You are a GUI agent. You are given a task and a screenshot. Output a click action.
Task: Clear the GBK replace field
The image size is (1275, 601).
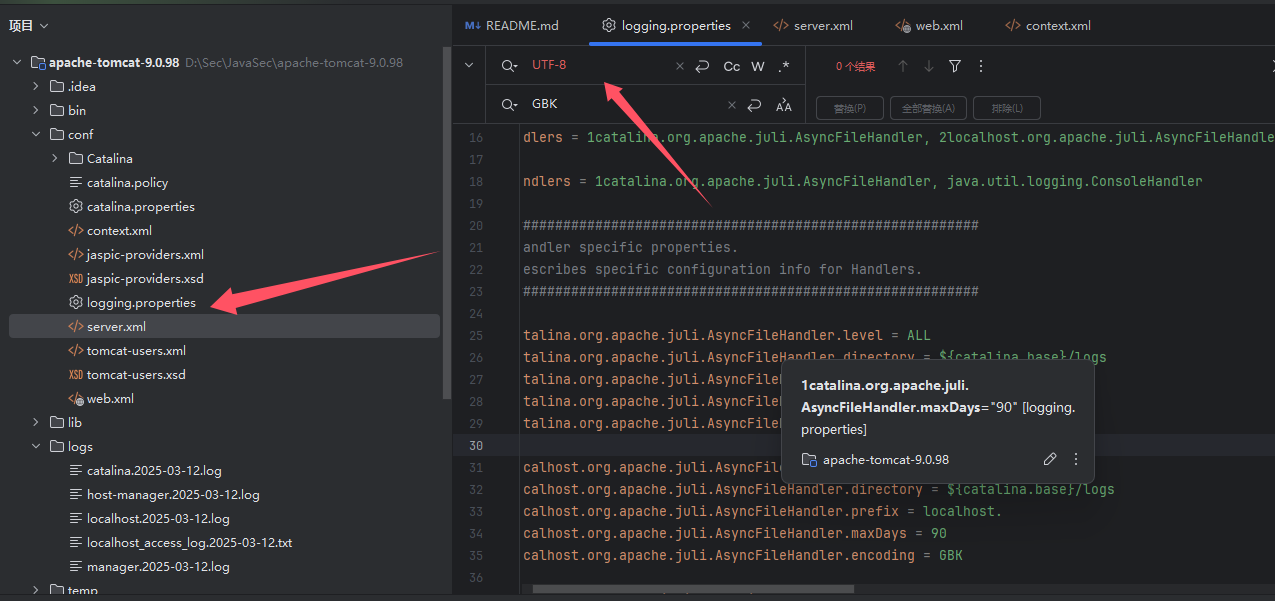tap(732, 105)
